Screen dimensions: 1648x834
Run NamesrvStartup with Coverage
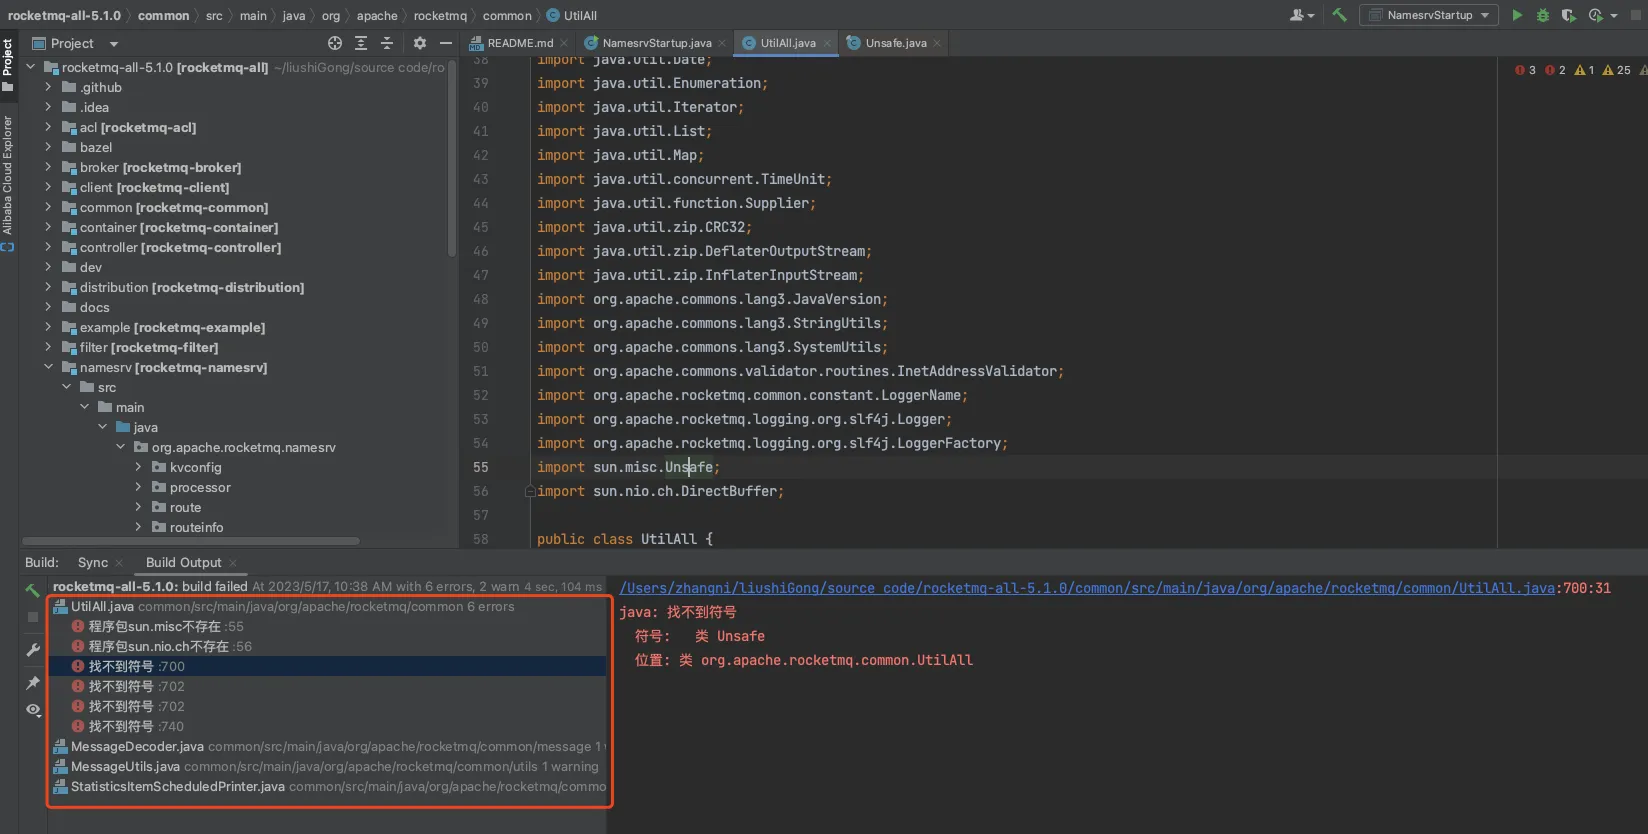point(1568,15)
